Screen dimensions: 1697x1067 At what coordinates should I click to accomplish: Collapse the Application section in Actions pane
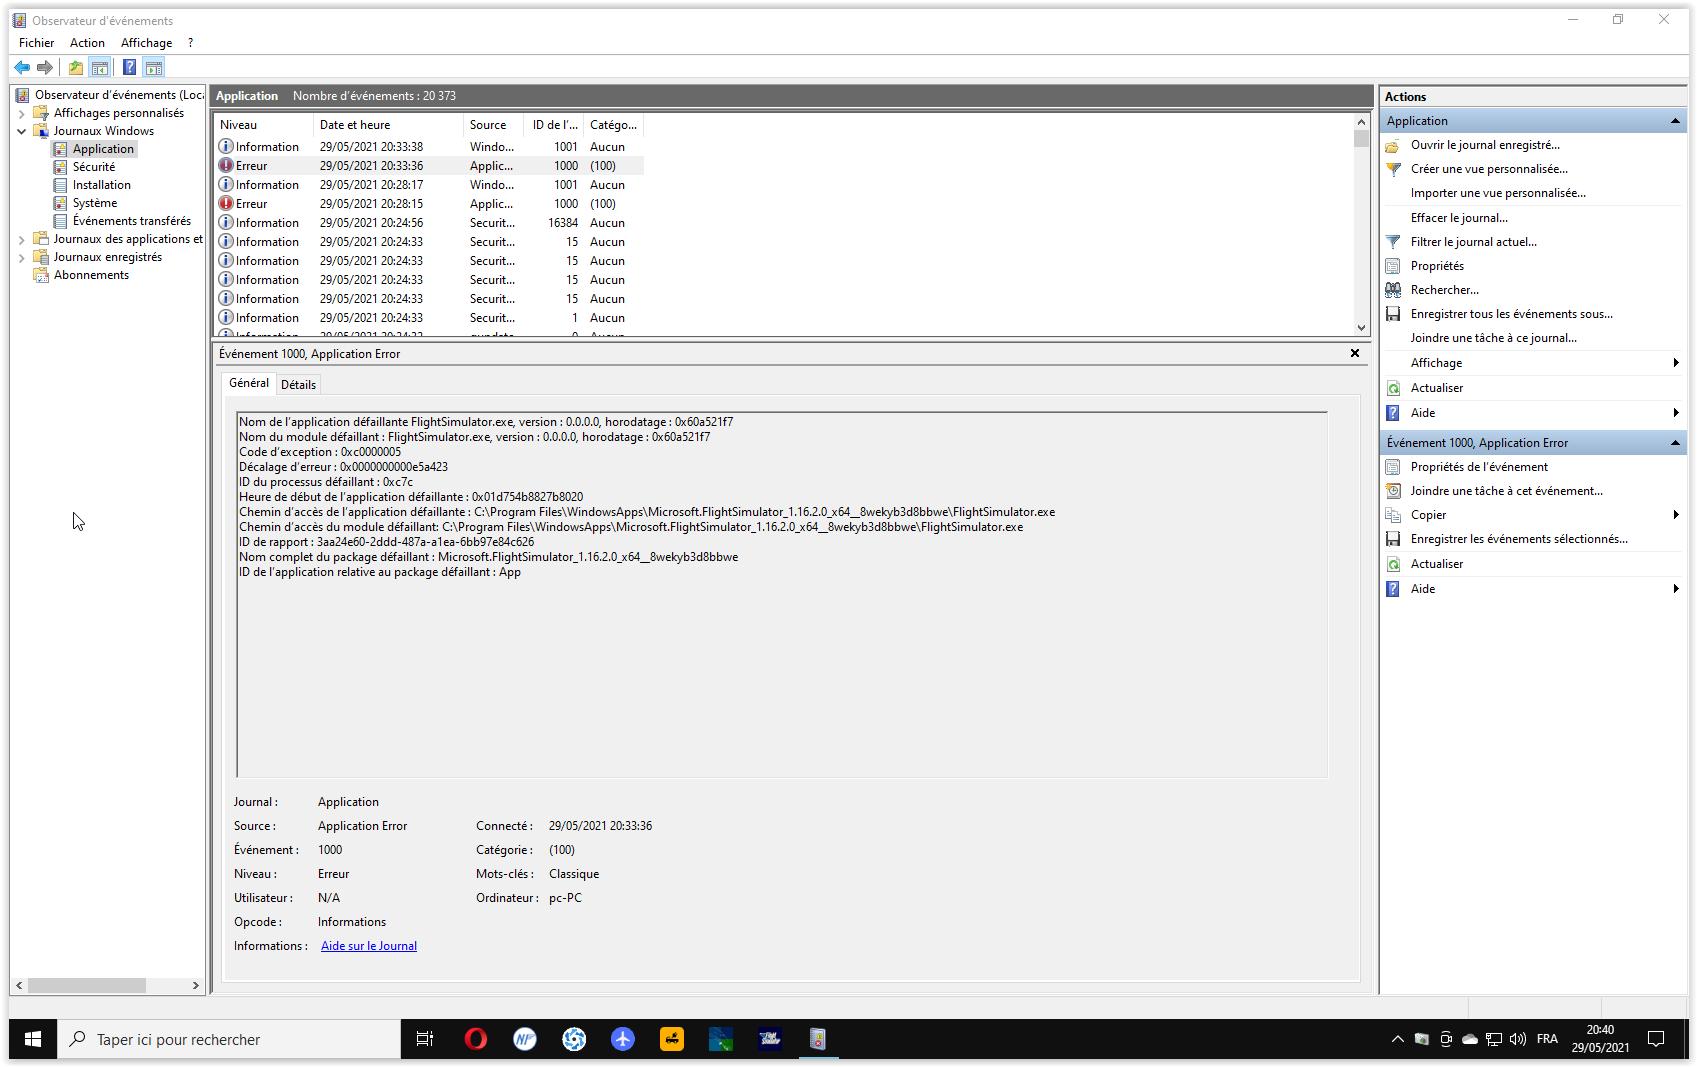[x=1675, y=121]
